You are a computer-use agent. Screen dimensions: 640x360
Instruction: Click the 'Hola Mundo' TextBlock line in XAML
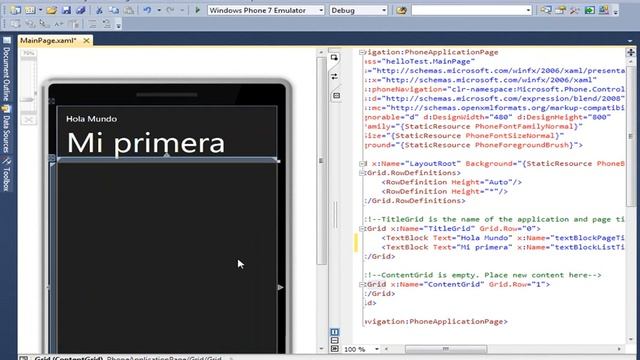503,238
